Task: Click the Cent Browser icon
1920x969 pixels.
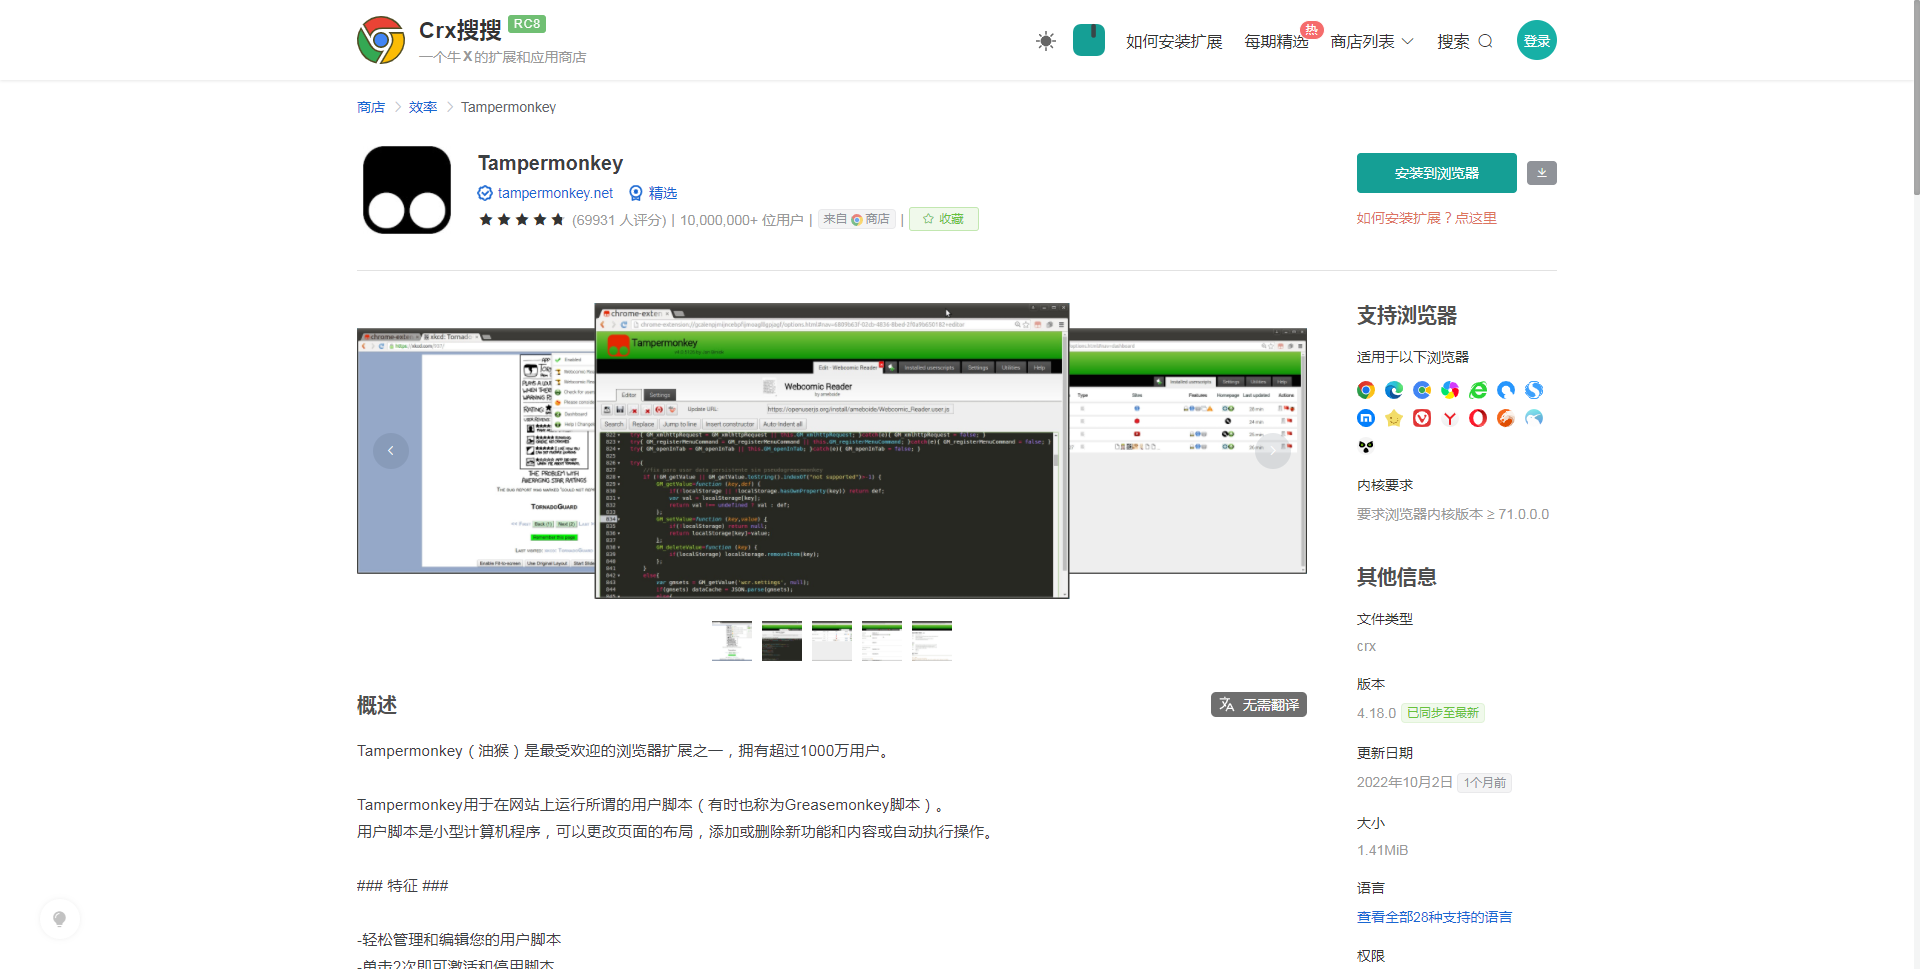Action: click(1422, 390)
